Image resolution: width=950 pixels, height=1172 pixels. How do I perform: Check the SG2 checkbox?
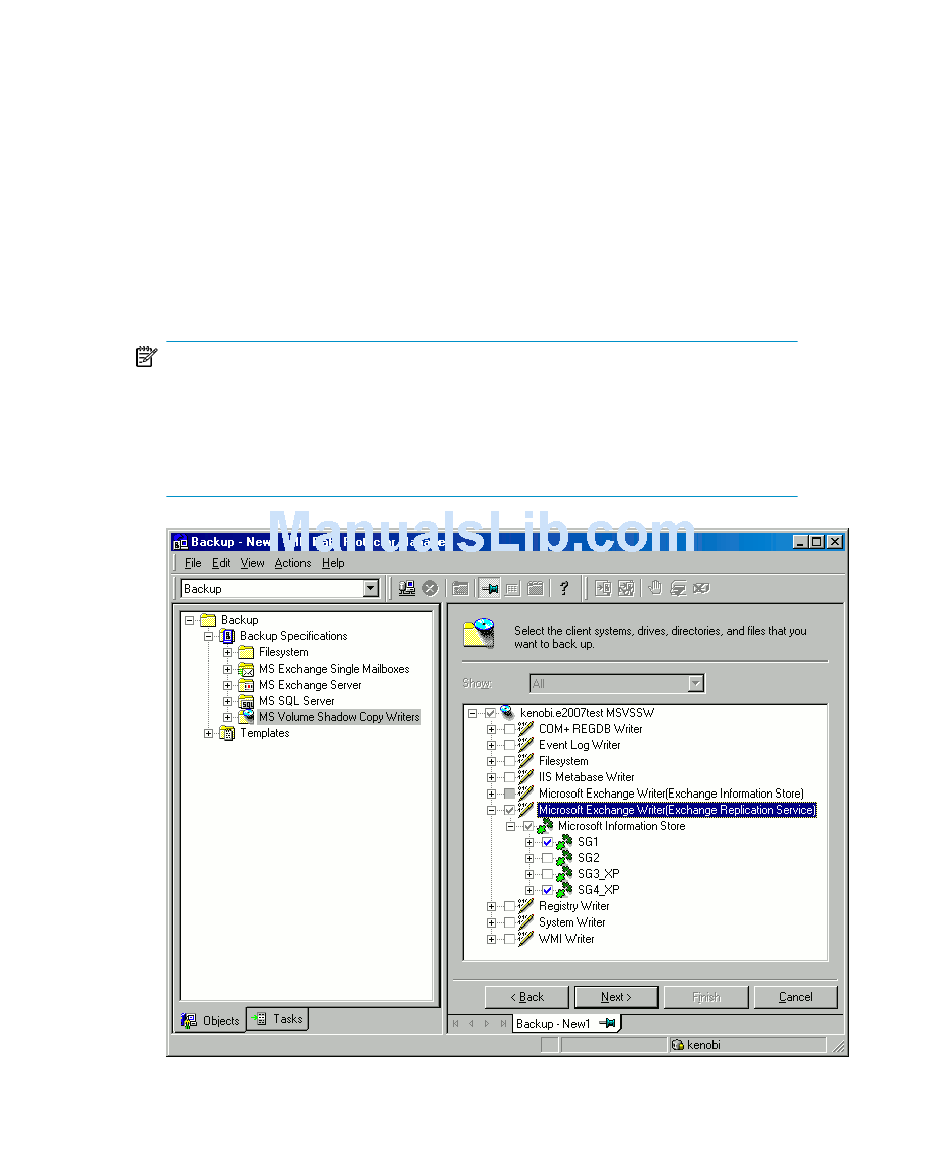(547, 858)
